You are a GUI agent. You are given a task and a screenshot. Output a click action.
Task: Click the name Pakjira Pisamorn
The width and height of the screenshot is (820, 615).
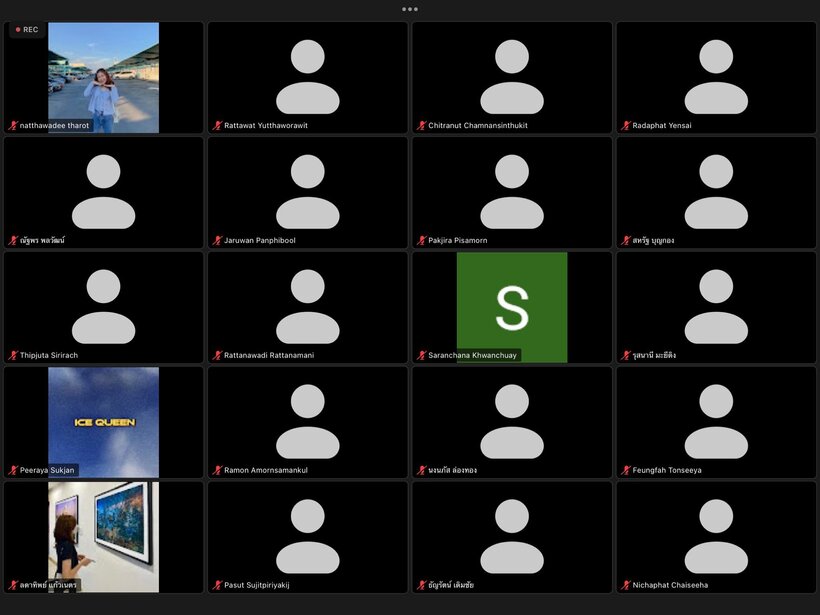tap(458, 241)
